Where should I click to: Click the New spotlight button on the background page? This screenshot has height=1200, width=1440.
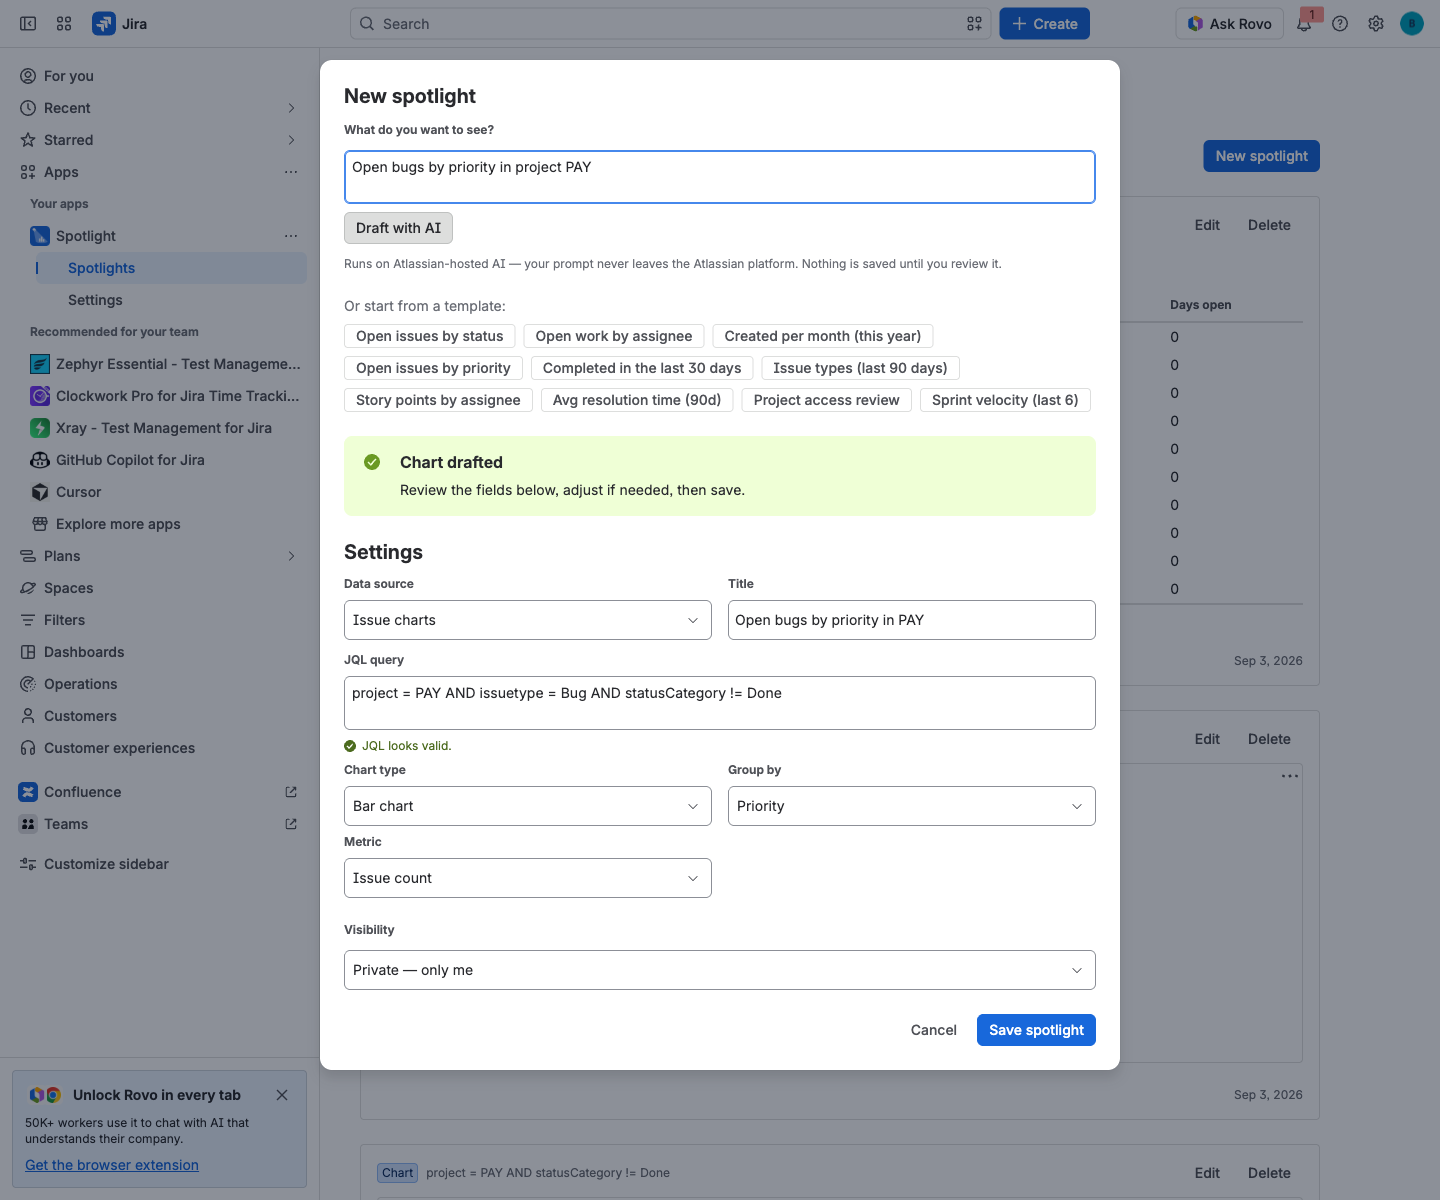[1261, 156]
